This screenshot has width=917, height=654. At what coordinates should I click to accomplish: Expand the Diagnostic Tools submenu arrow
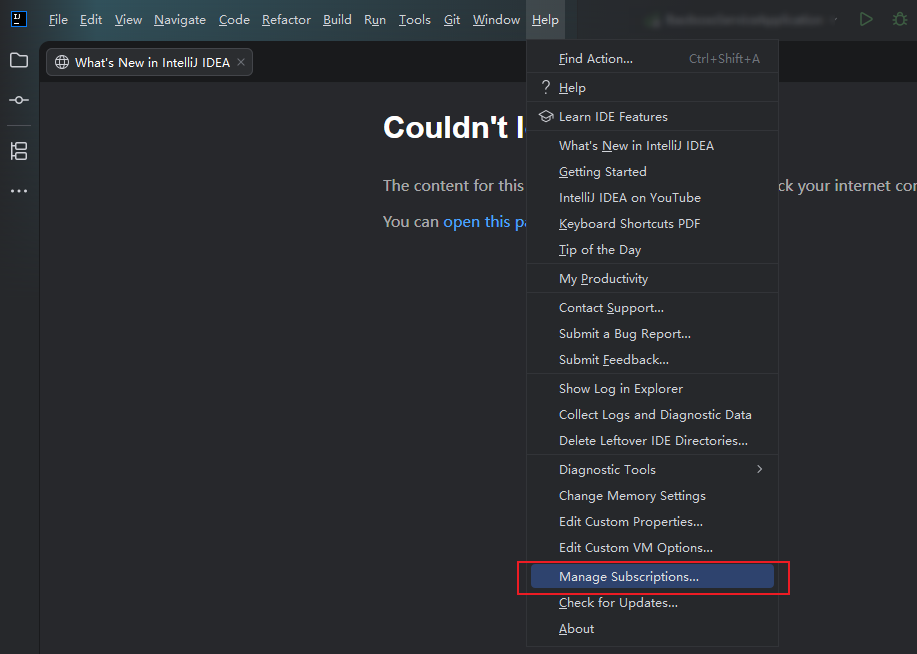pyautogui.click(x=759, y=469)
